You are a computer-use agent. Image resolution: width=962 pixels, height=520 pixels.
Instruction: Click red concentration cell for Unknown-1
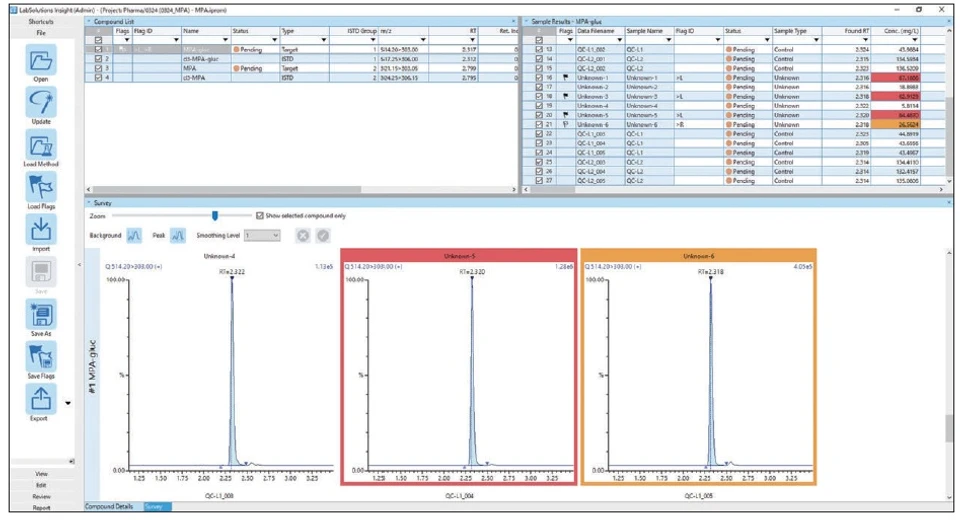point(896,78)
